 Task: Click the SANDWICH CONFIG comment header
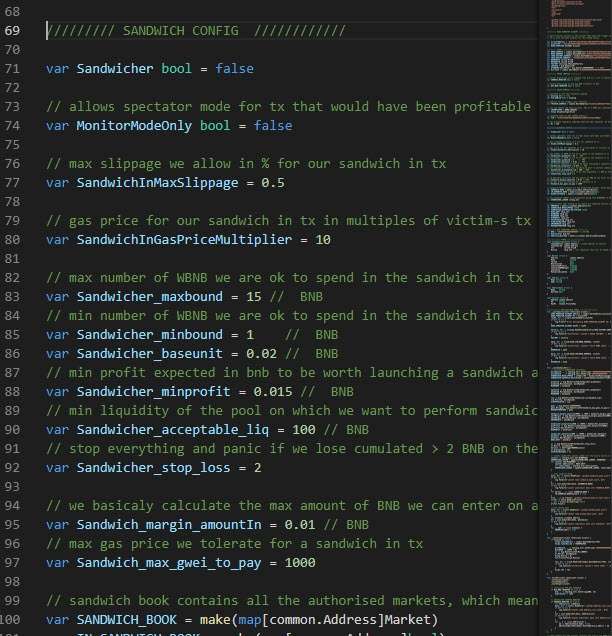[196, 30]
